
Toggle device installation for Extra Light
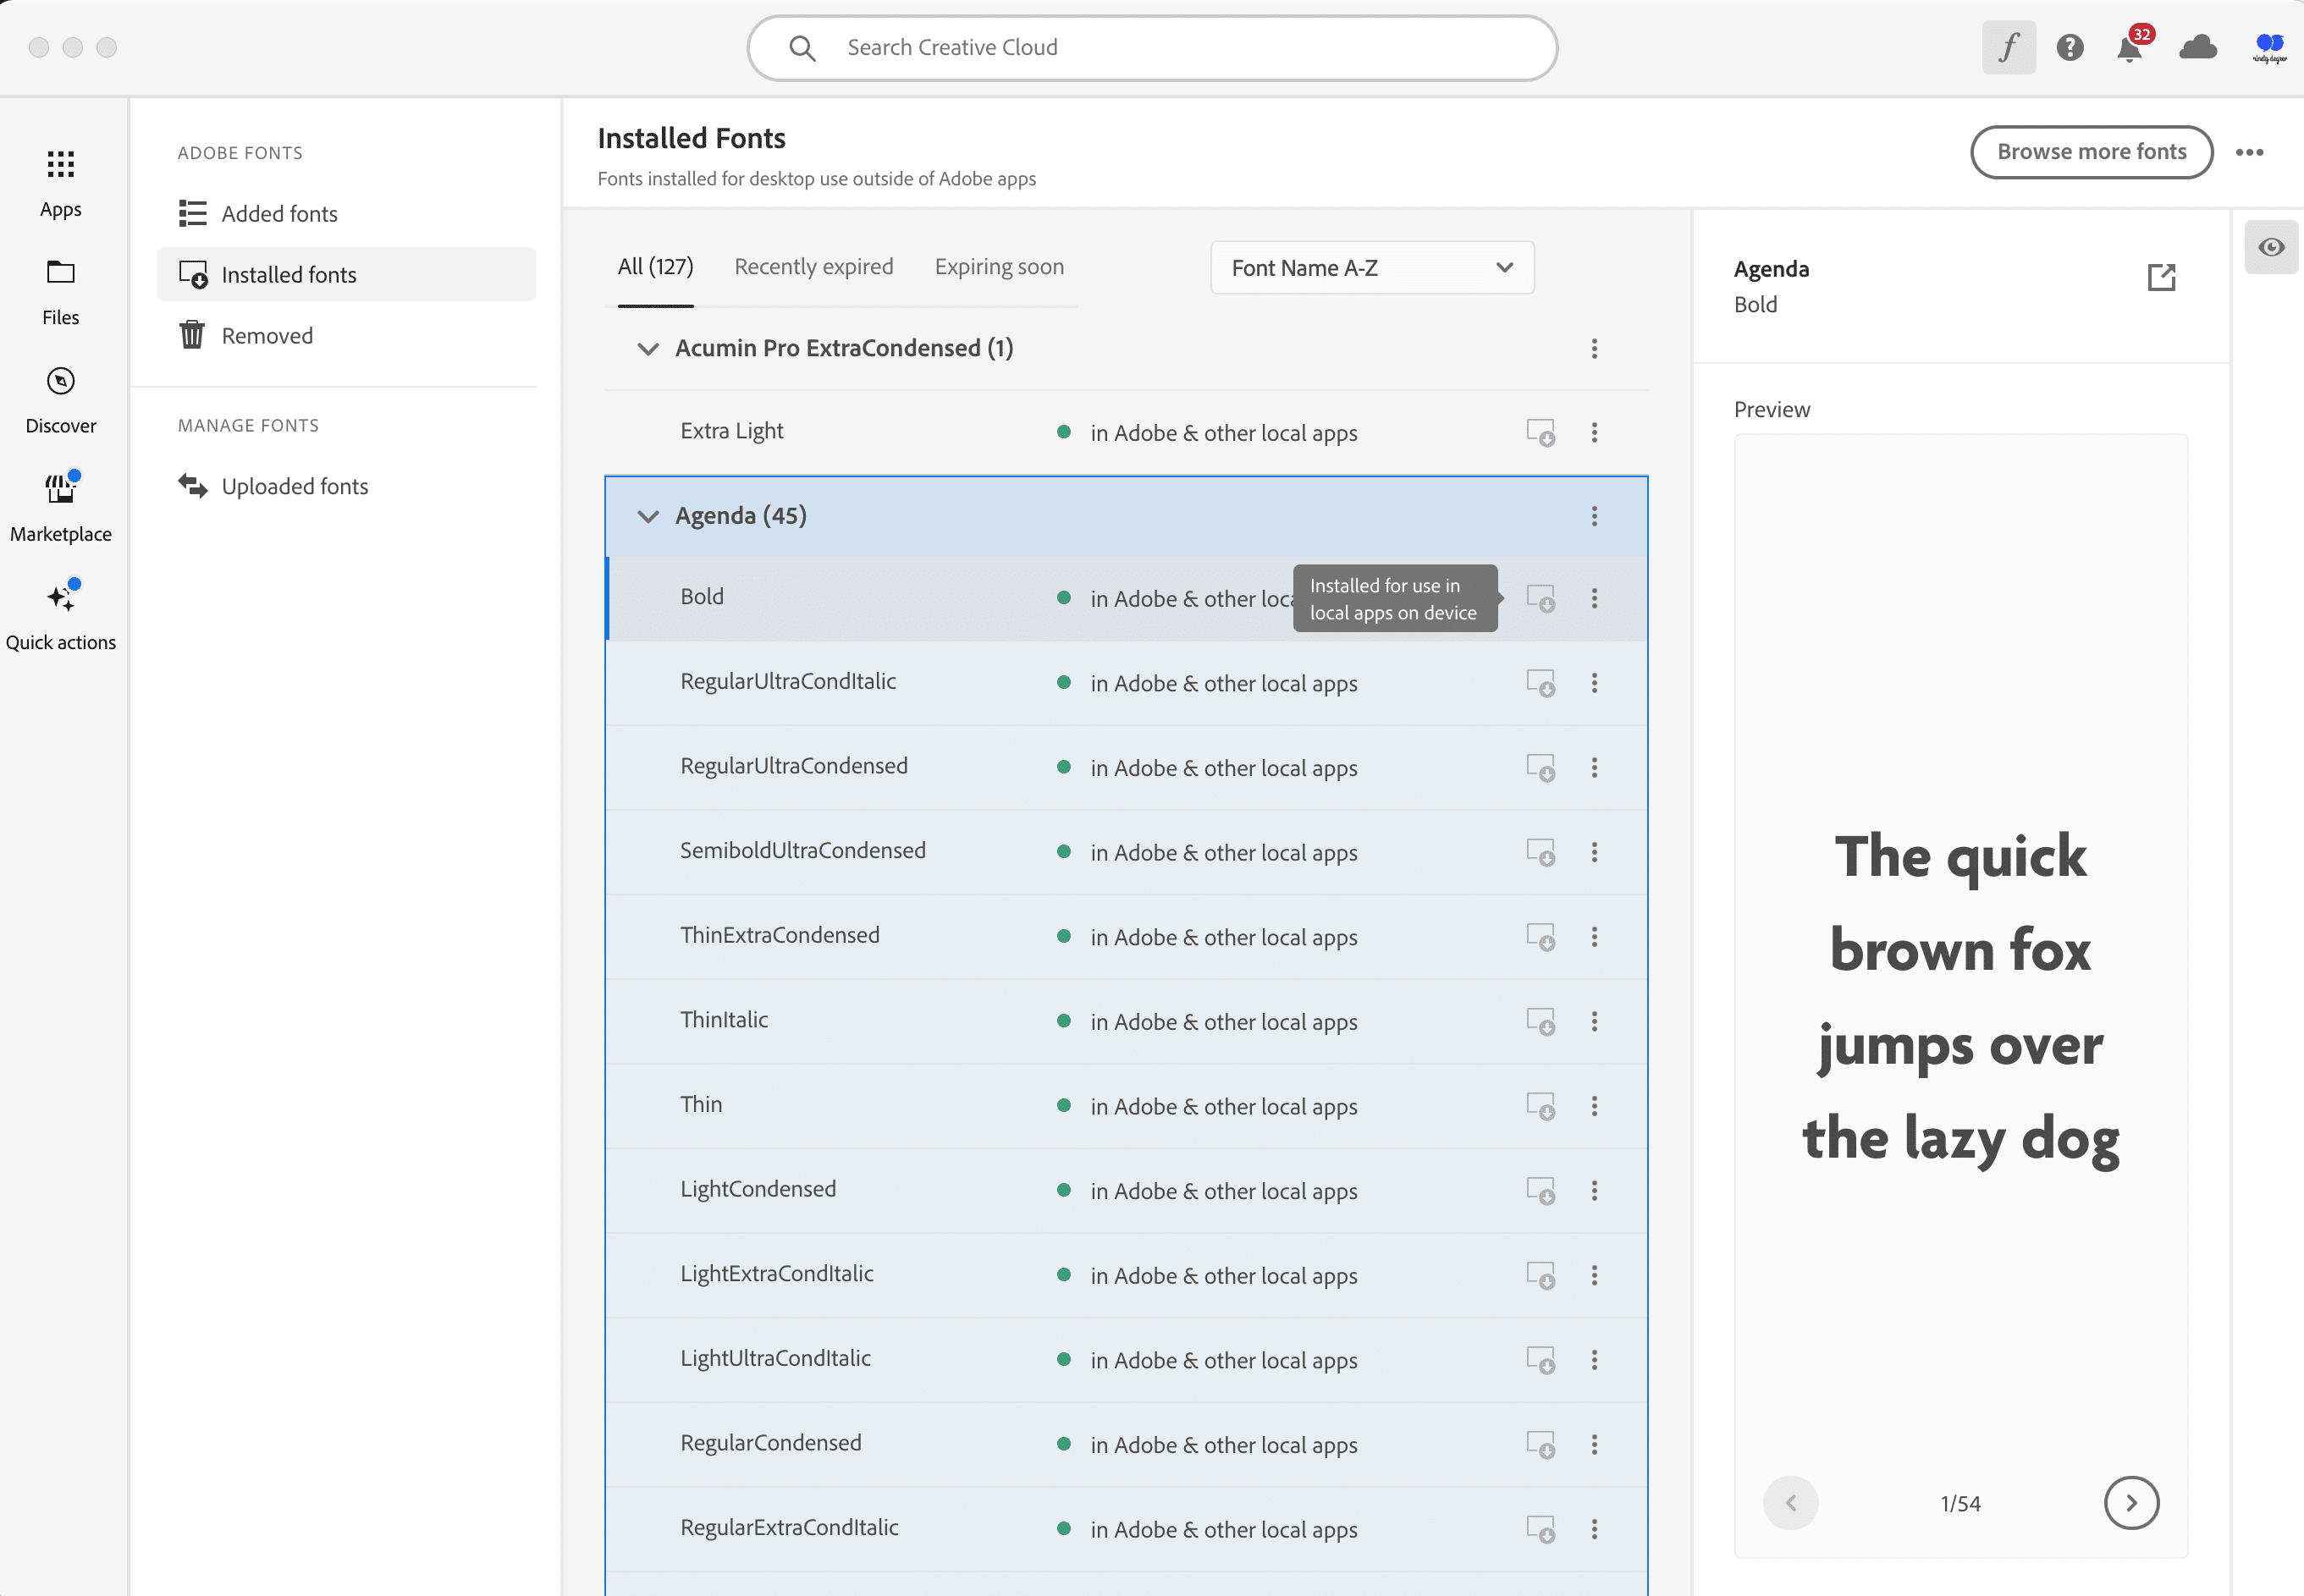(1540, 432)
